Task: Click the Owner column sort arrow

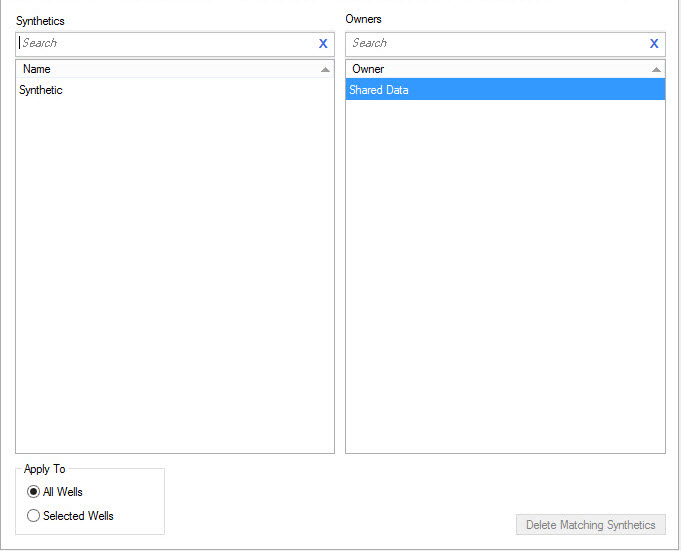Action: (656, 70)
